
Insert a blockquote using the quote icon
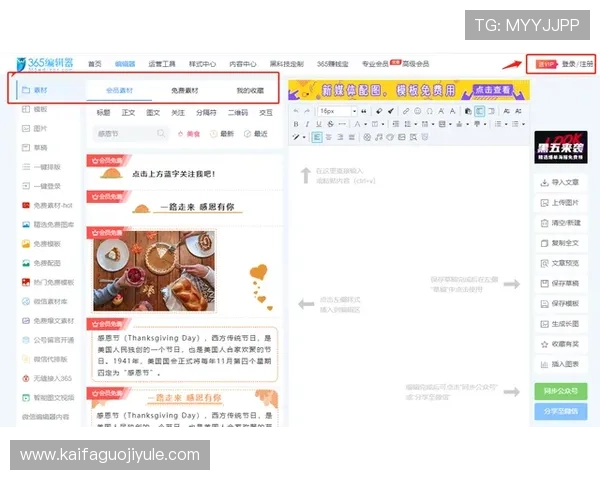pyautogui.click(x=364, y=111)
